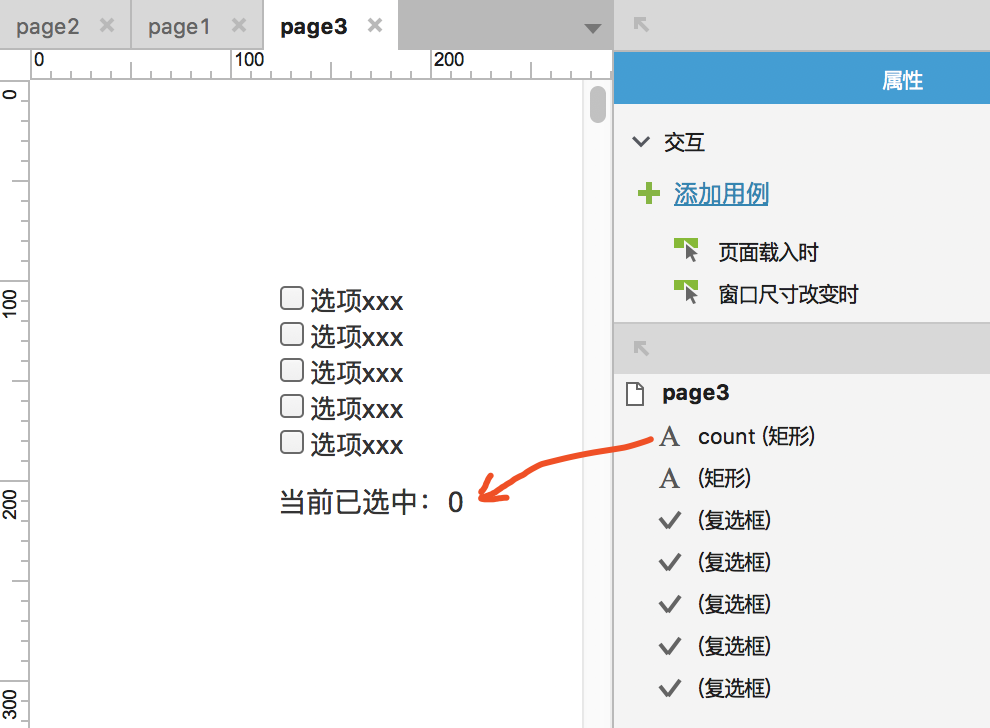Click the green plus add-case icon
Image resolution: width=990 pixels, height=728 pixels.
[648, 193]
